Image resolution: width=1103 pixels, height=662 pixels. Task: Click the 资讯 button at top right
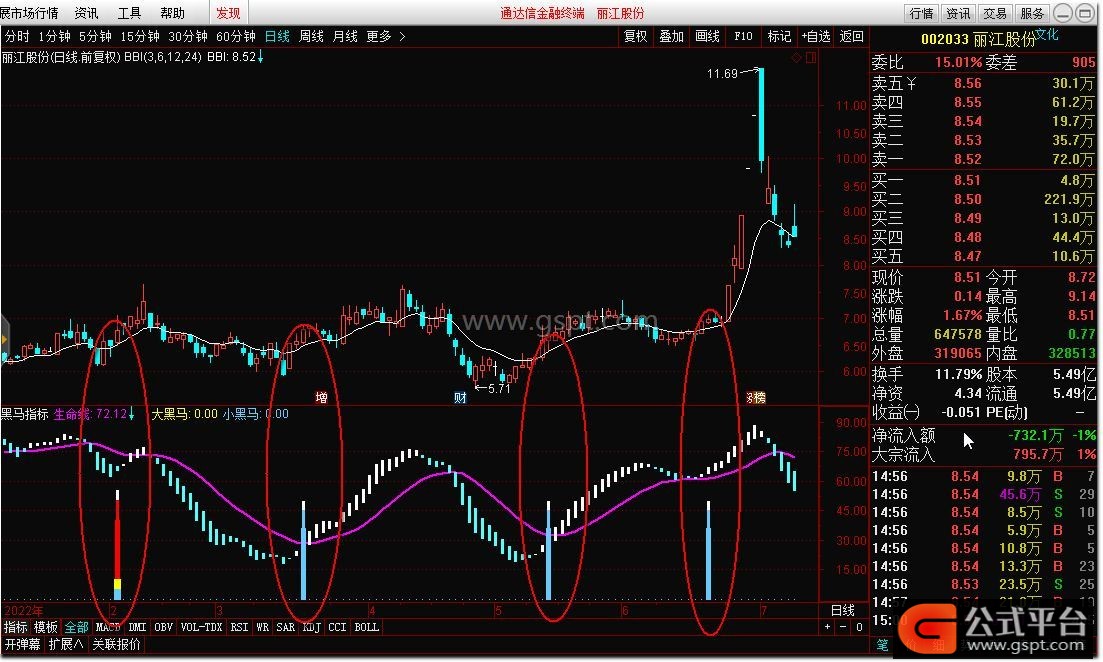pos(958,13)
